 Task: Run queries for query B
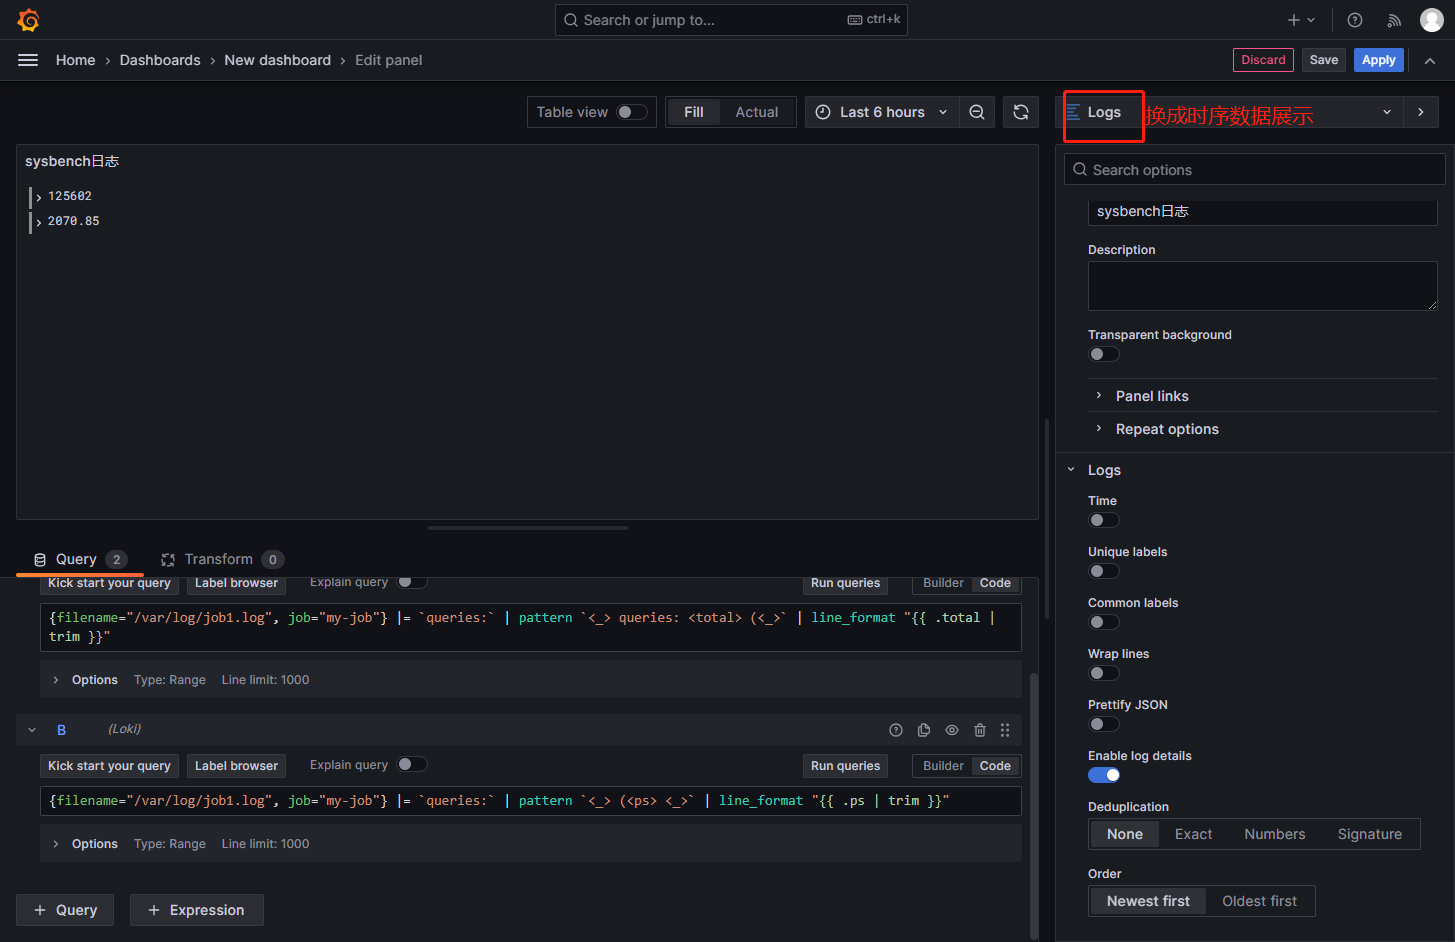click(x=845, y=766)
